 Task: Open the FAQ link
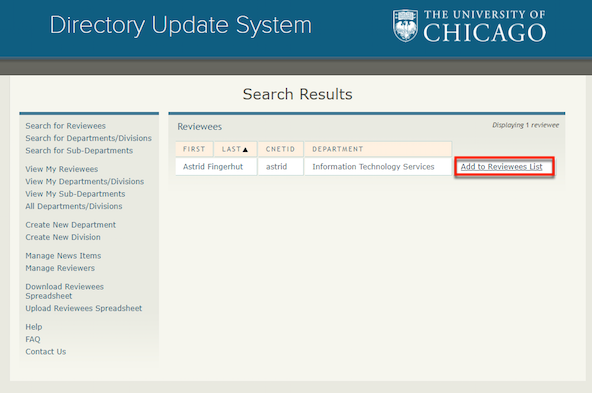point(32,339)
